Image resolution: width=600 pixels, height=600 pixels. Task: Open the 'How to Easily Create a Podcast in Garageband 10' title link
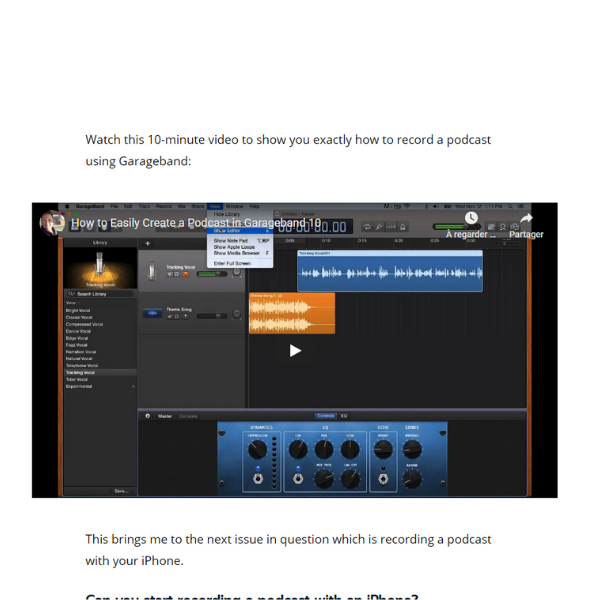pyautogui.click(x=196, y=223)
